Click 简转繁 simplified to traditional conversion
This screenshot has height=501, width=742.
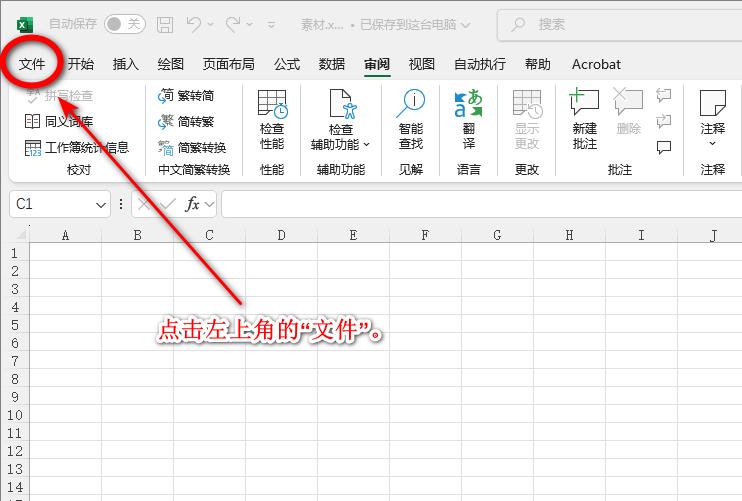point(186,122)
